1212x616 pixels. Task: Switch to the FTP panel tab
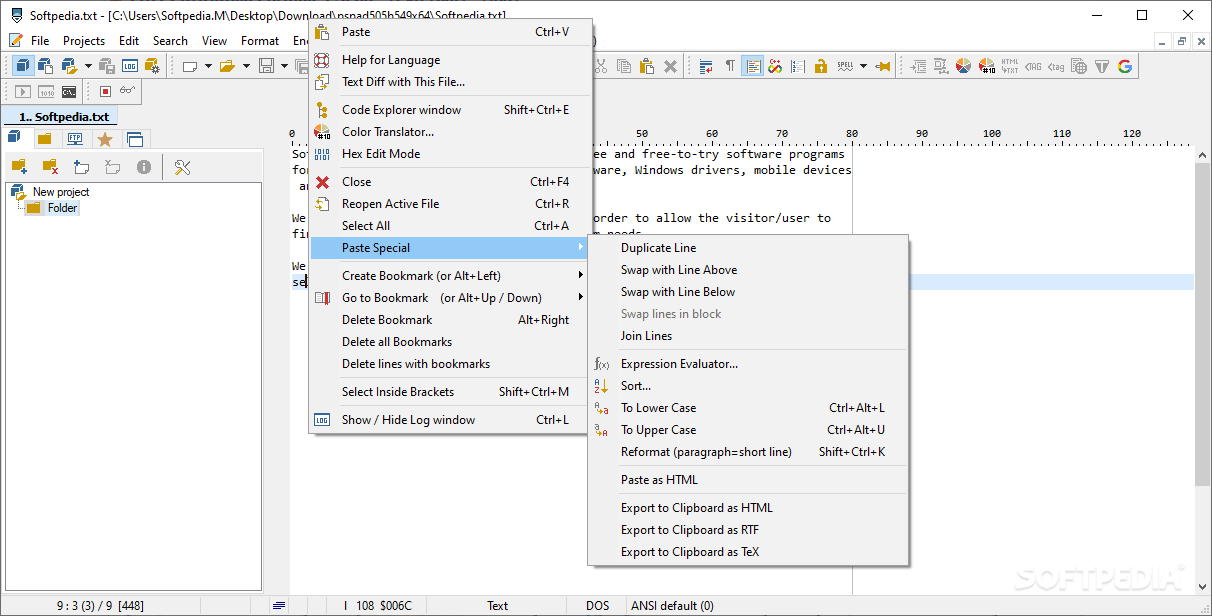75,139
